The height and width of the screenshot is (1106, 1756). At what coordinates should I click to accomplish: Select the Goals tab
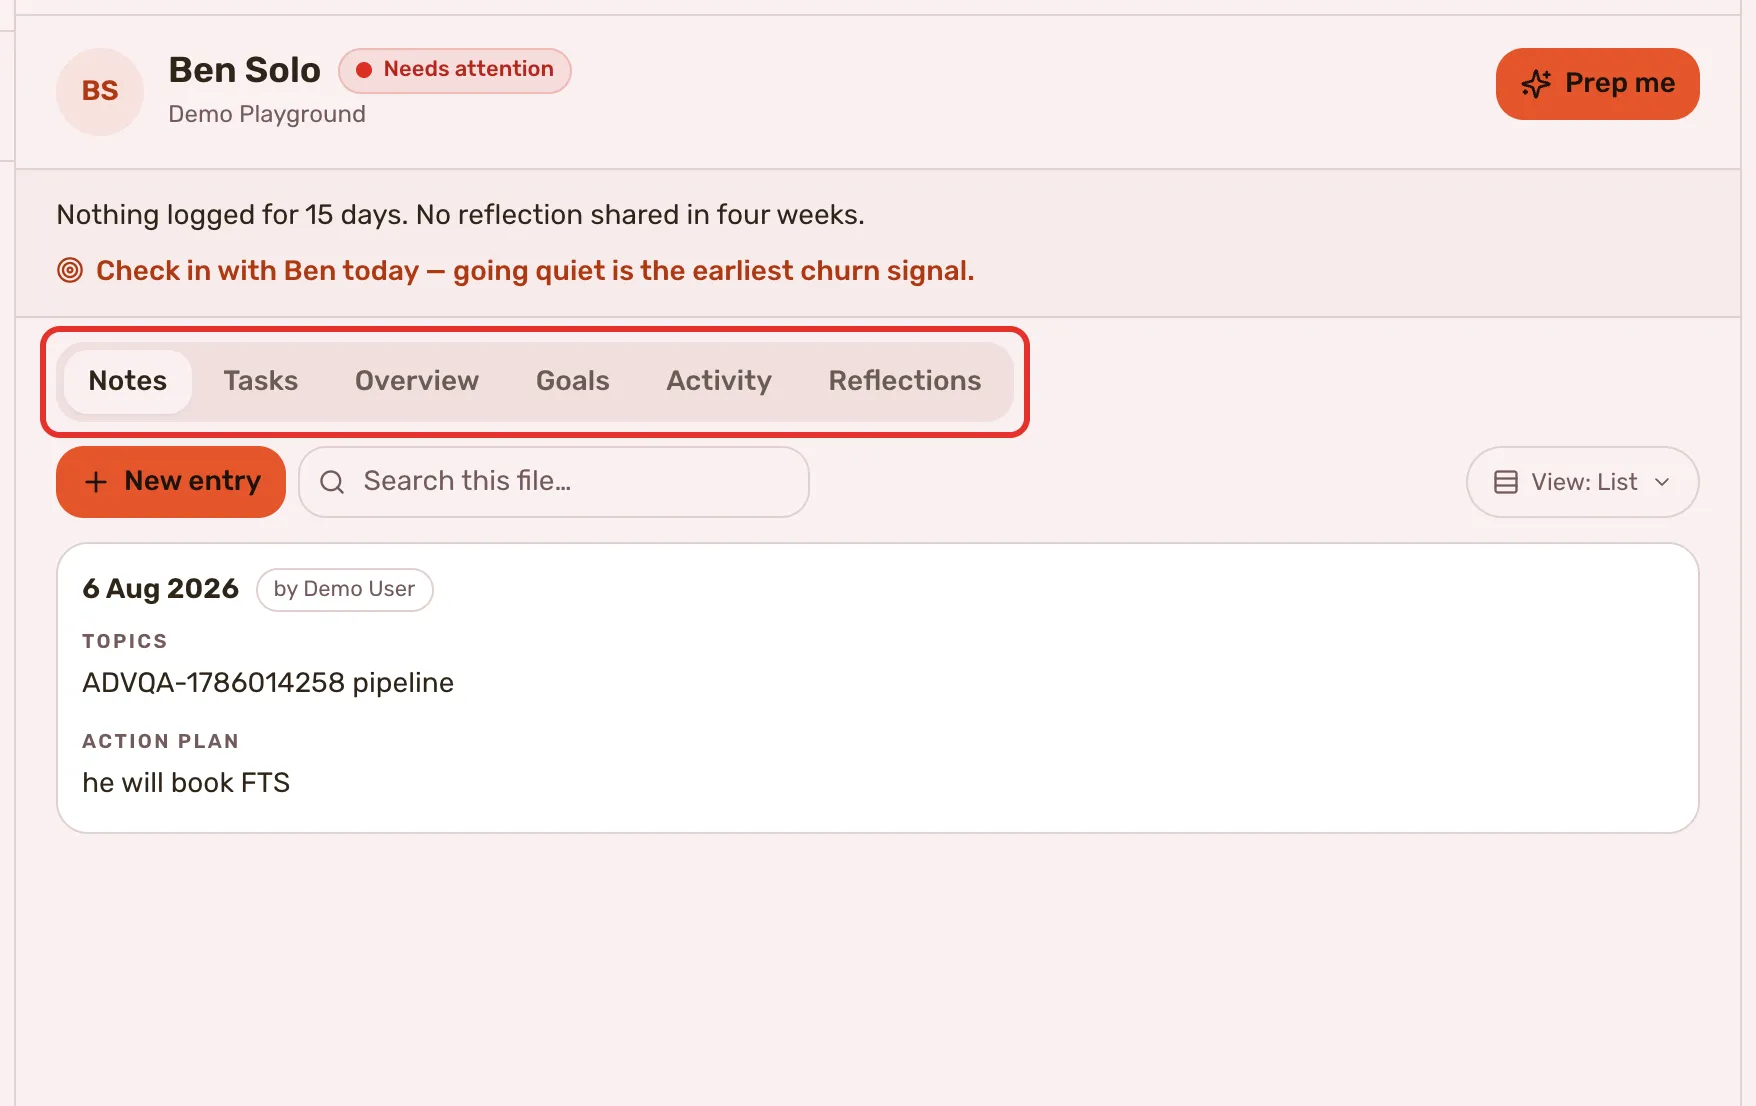pos(573,381)
